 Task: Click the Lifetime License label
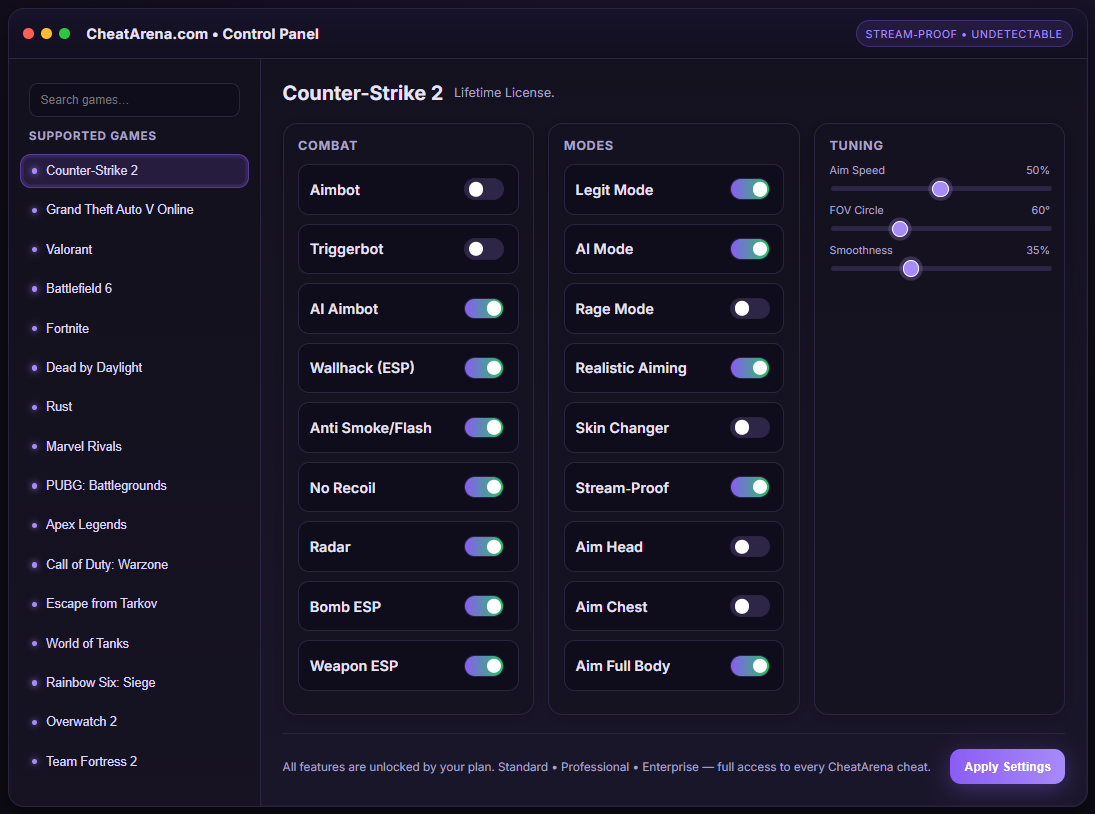504,93
